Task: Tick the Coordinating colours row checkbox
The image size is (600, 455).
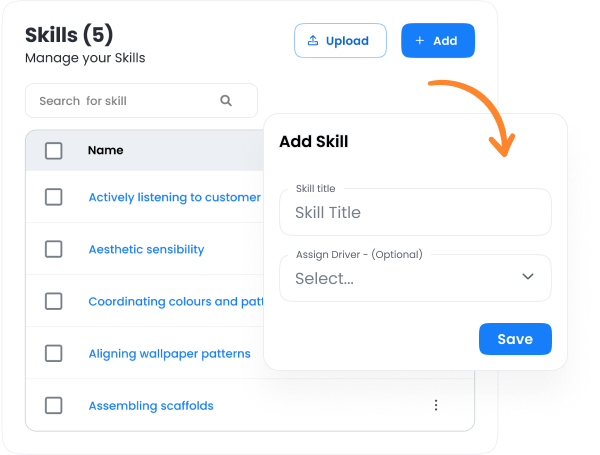Action: pos(54,301)
